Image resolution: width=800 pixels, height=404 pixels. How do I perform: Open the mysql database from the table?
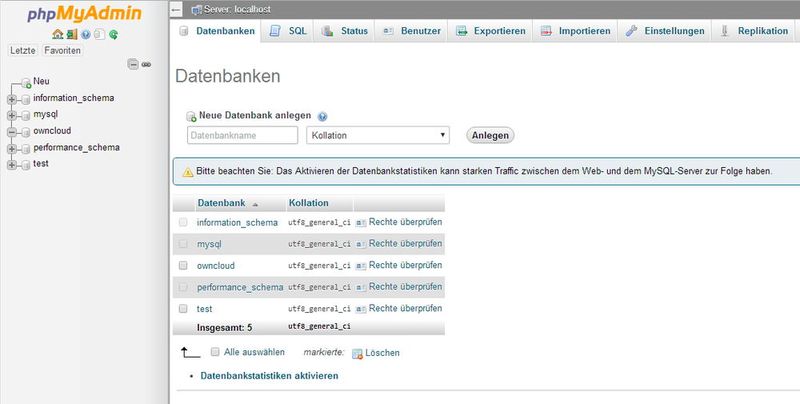point(209,244)
